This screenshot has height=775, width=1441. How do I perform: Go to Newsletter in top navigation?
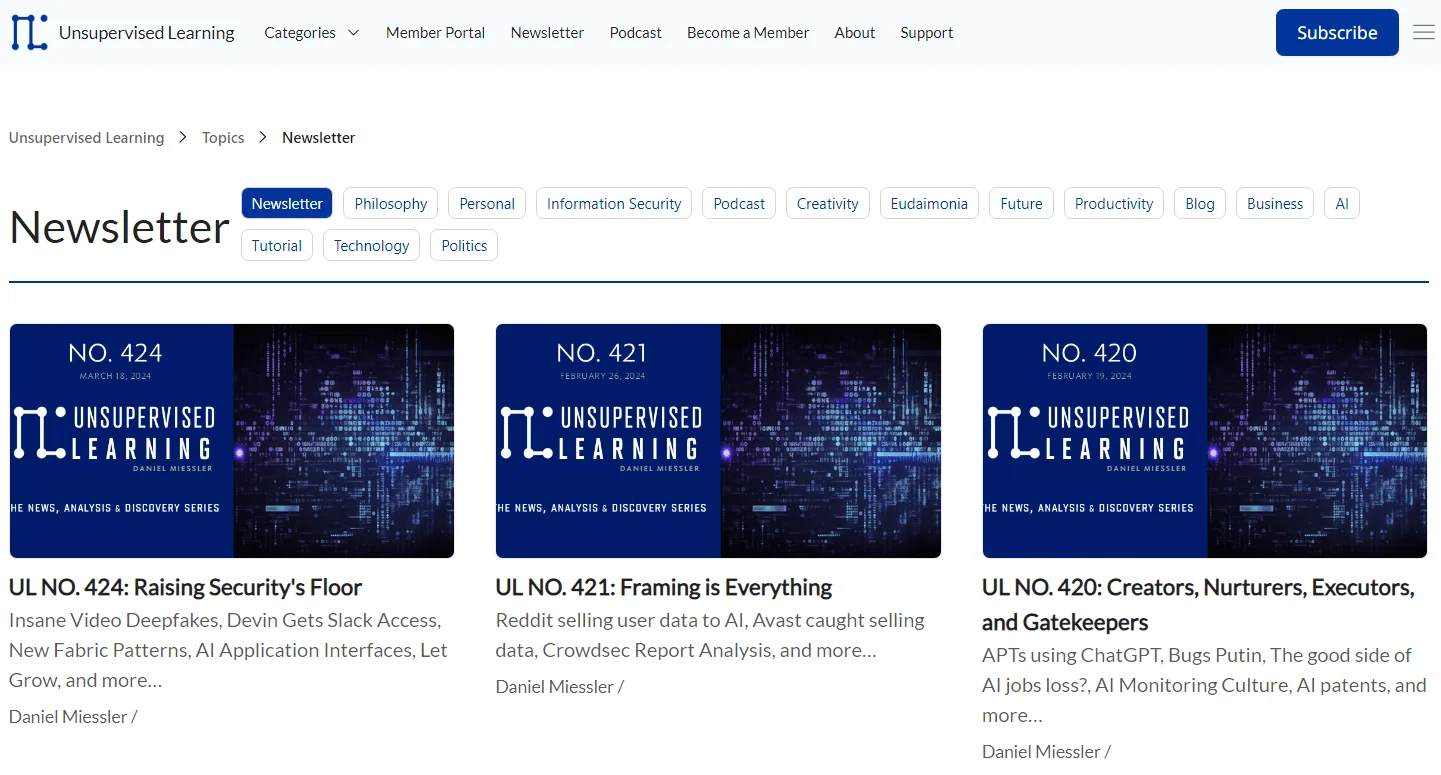pyautogui.click(x=547, y=33)
